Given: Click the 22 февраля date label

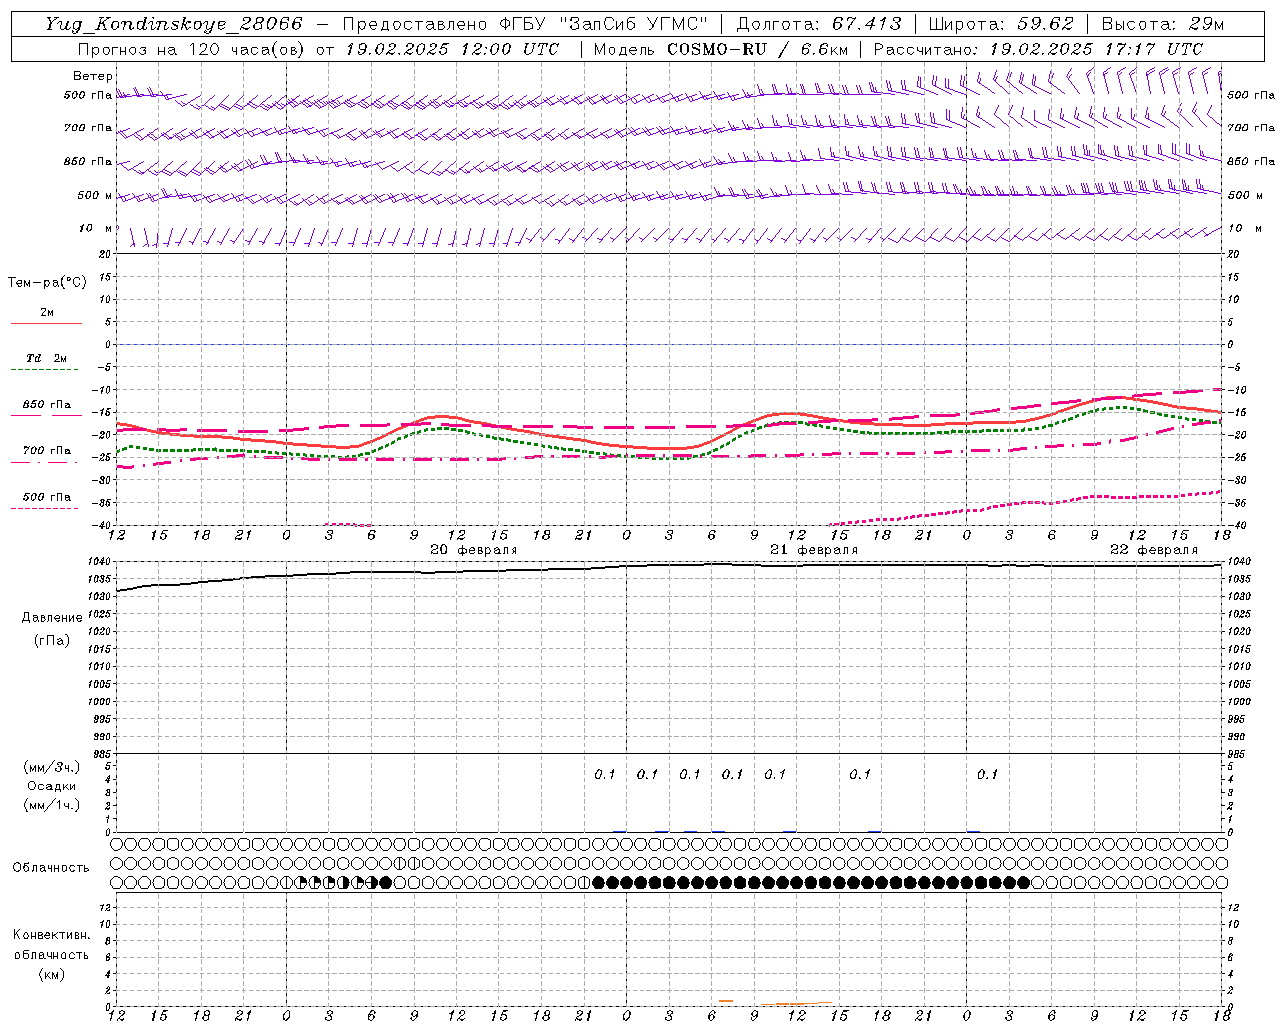Looking at the screenshot, I should click(1154, 550).
